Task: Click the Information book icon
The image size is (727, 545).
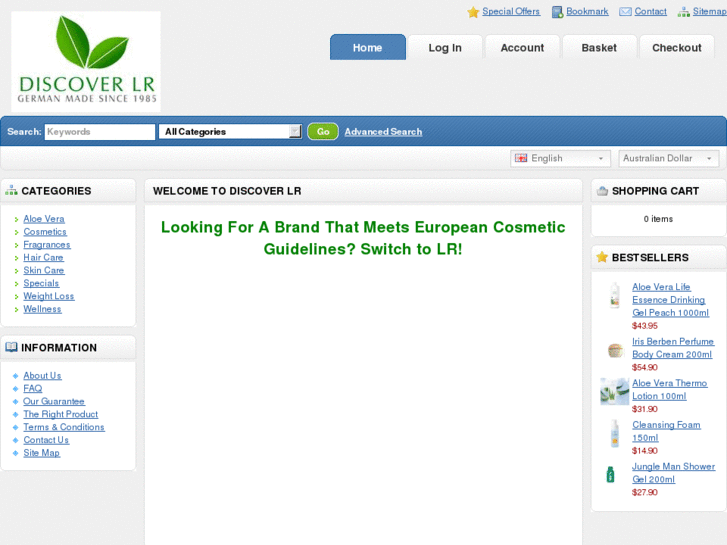Action: point(11,347)
